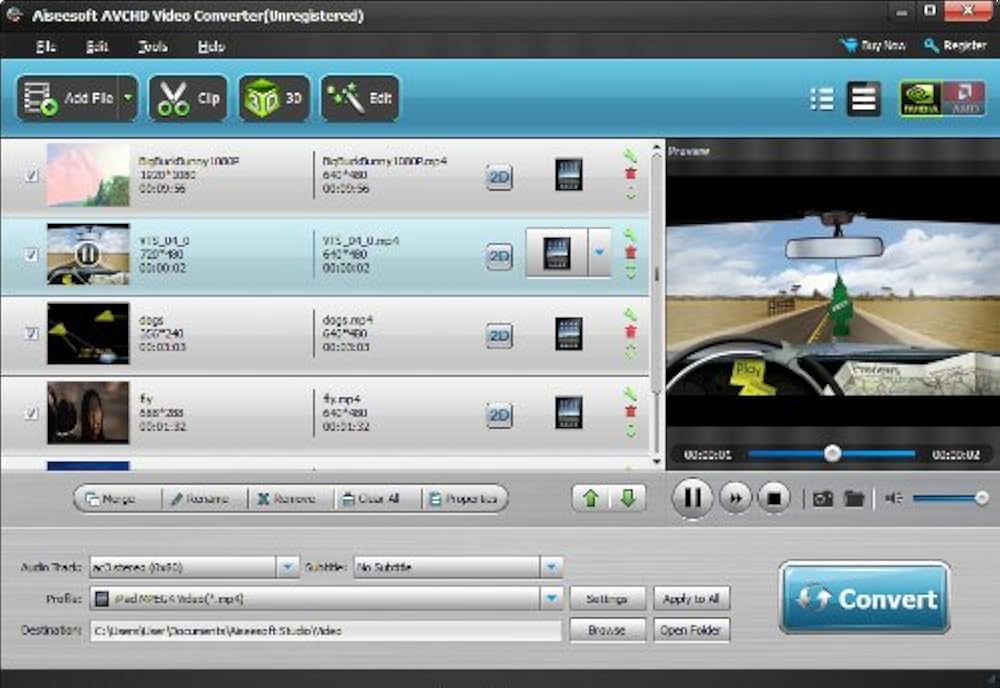Open the snapshot folder icon

(x=853, y=498)
